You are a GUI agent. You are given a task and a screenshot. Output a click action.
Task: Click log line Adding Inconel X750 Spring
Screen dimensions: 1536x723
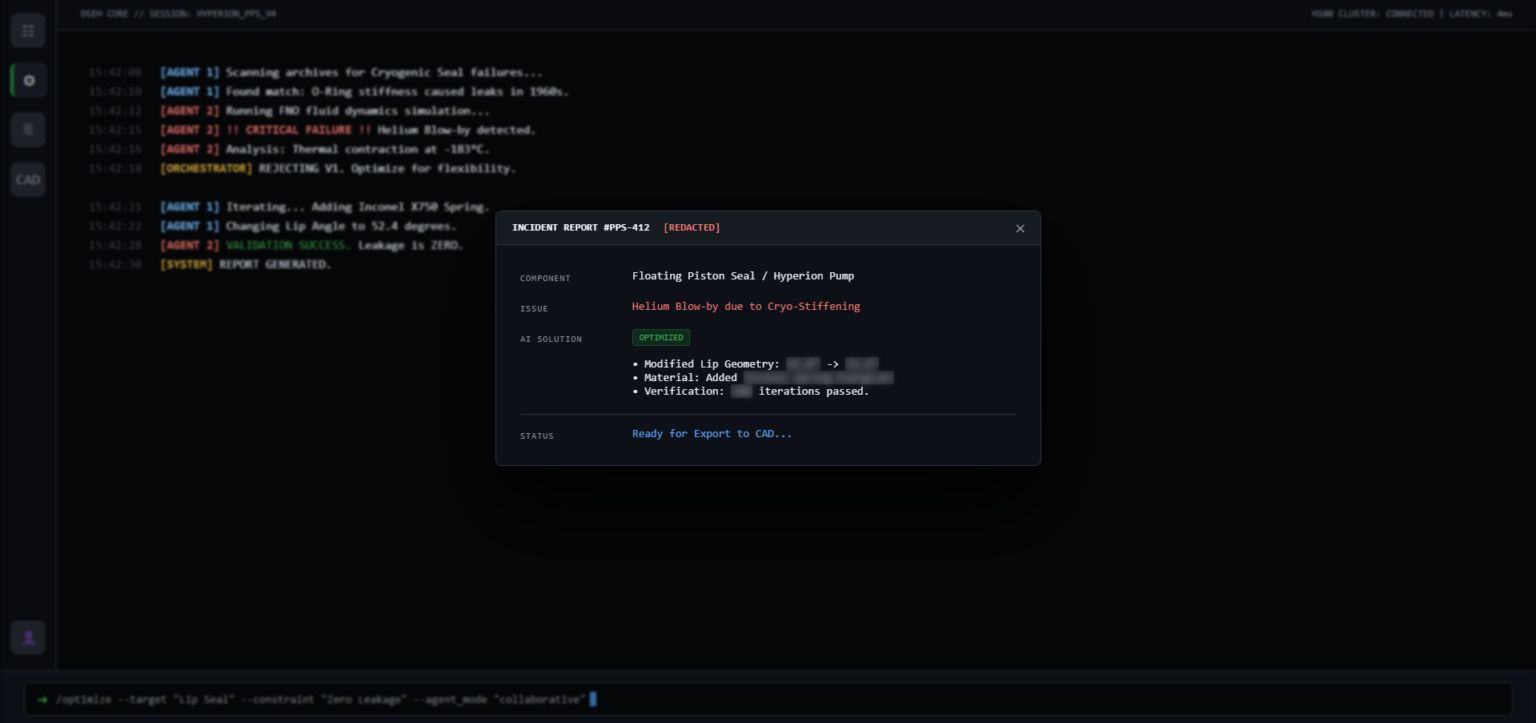289,207
